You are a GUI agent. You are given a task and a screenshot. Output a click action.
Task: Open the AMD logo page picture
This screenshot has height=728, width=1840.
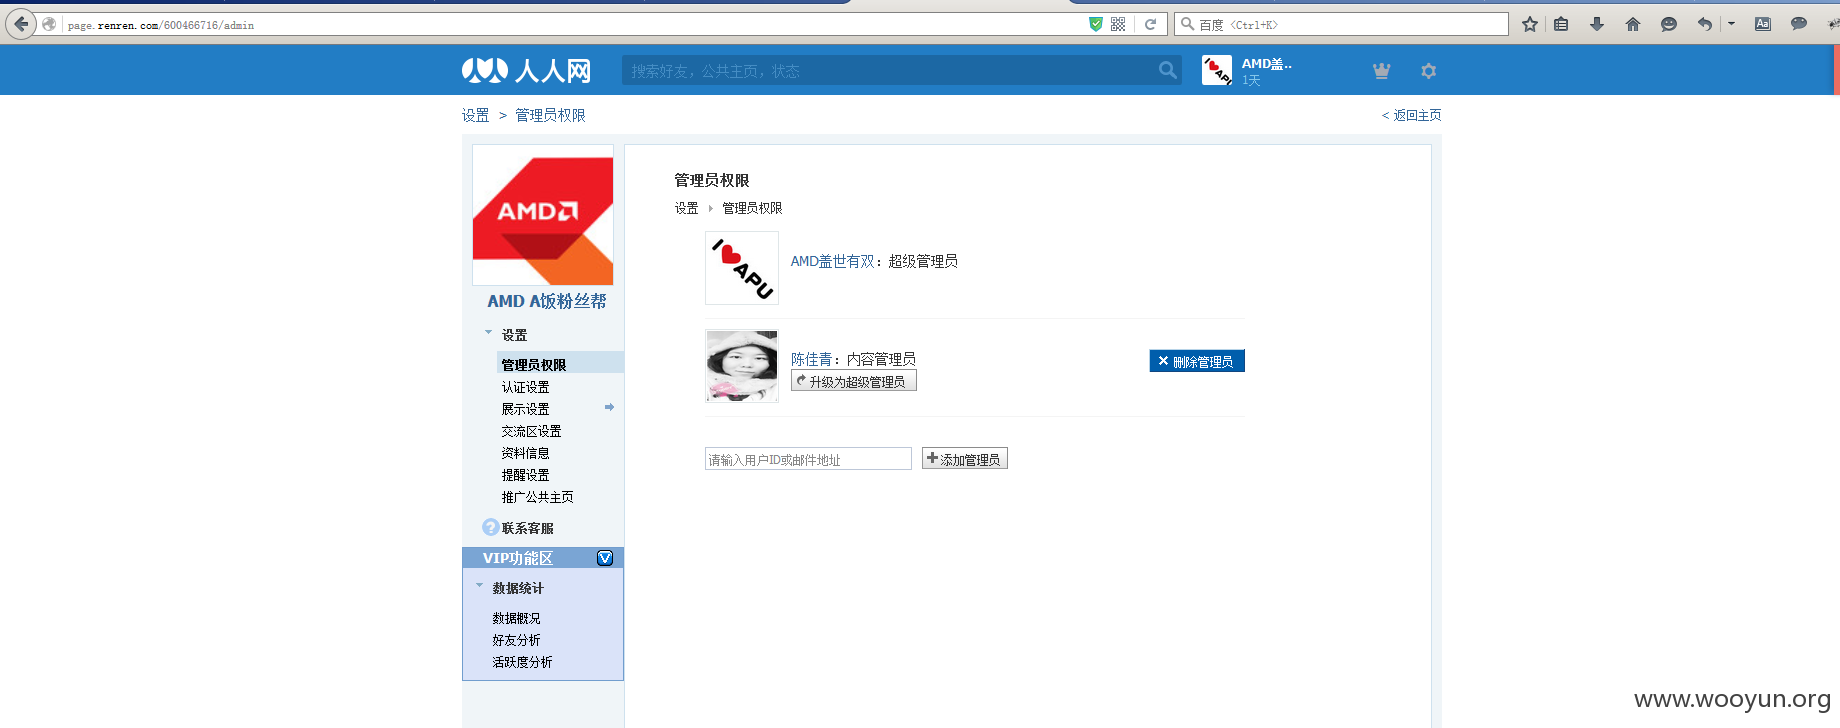(543, 215)
